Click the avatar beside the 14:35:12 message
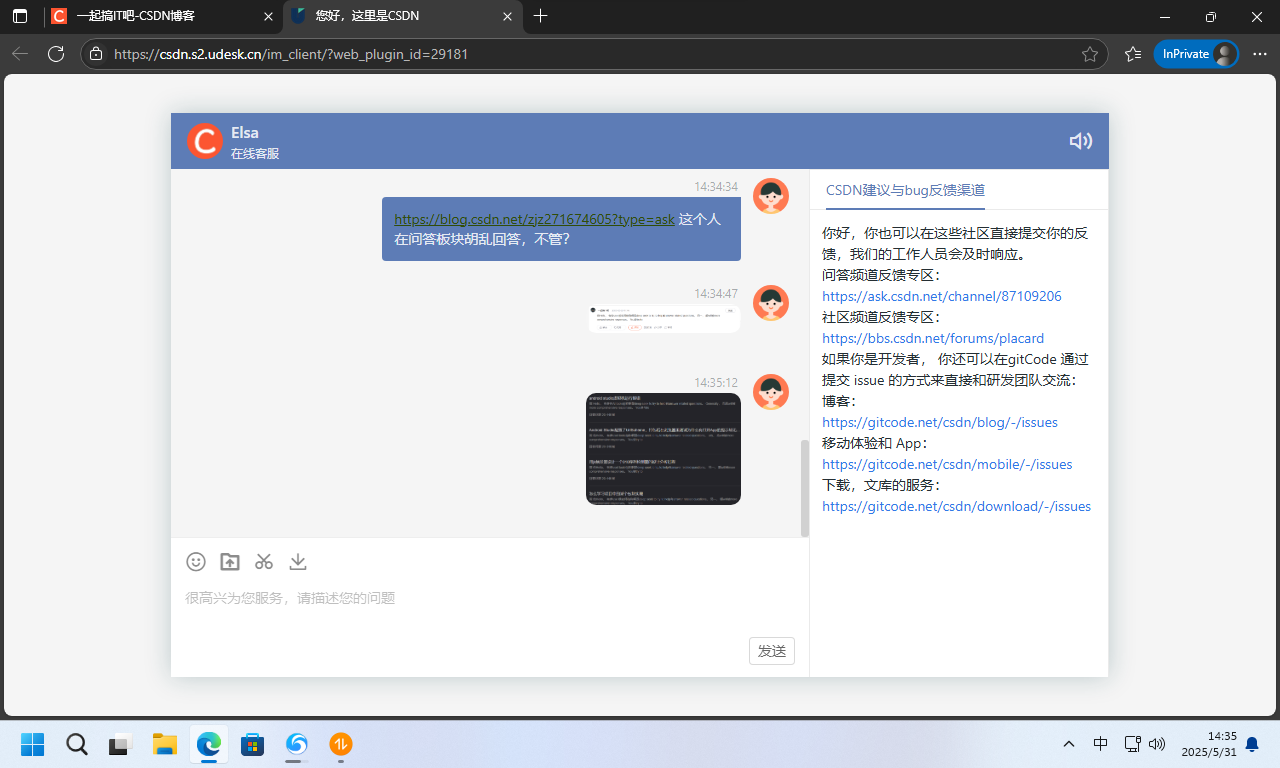The image size is (1280, 768). click(771, 392)
